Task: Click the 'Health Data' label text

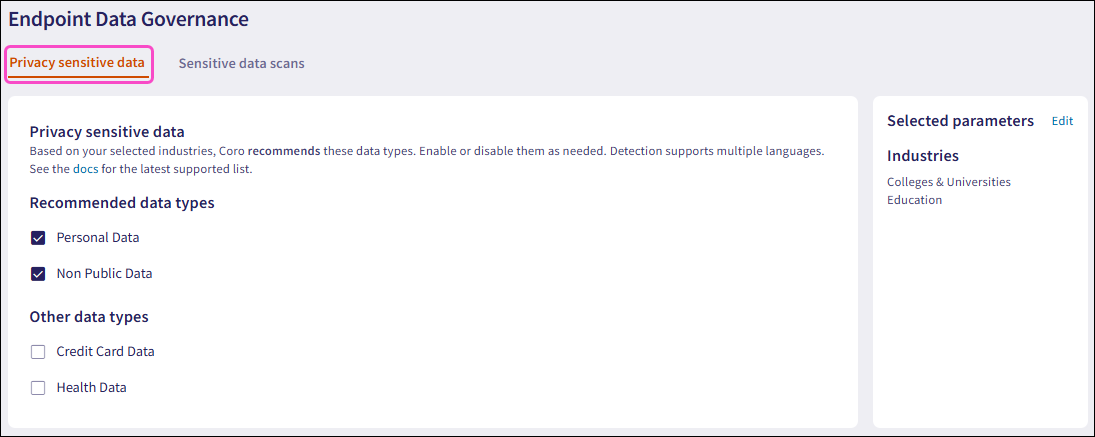Action: [91, 388]
